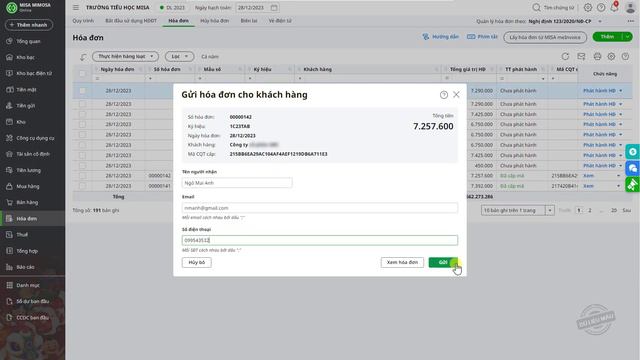Open CCDC ban đầu in sidebar
The image size is (640, 360).
tap(32, 318)
